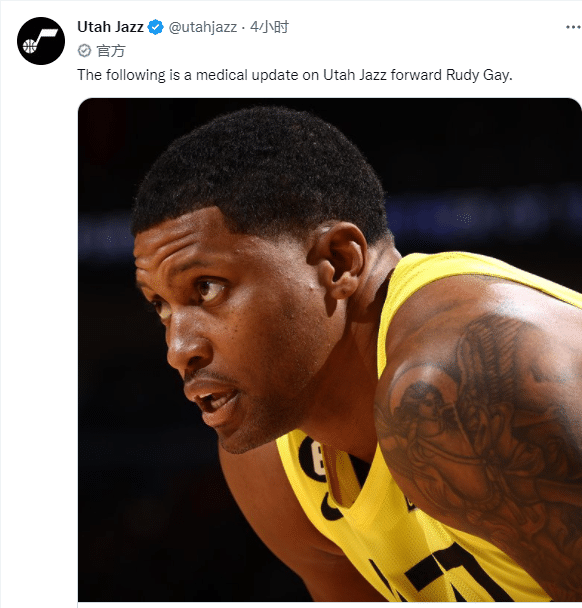Image resolution: width=582 pixels, height=608 pixels.
Task: Open the Rudy Gay photo attachment
Action: pos(330,350)
